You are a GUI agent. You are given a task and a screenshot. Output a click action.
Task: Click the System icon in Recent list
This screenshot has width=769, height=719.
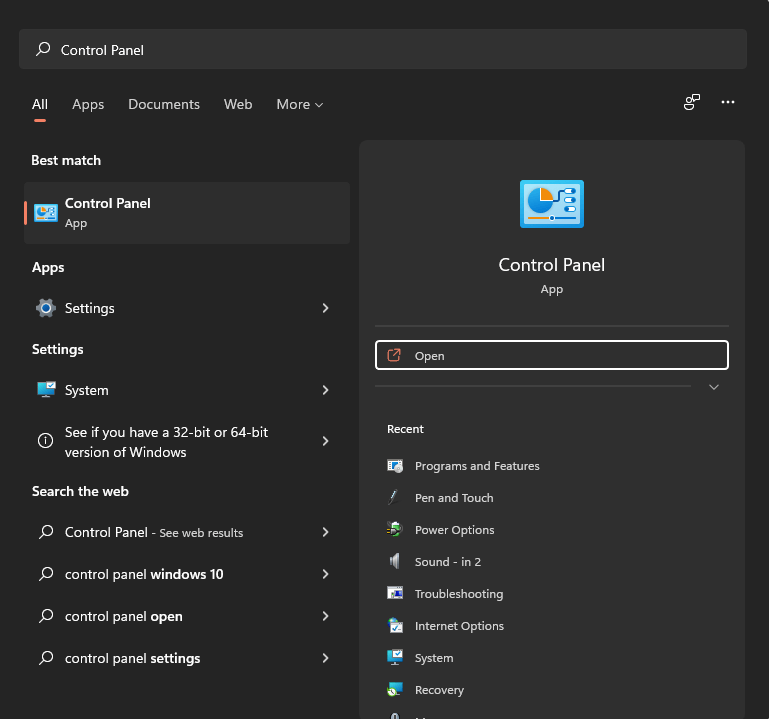395,657
